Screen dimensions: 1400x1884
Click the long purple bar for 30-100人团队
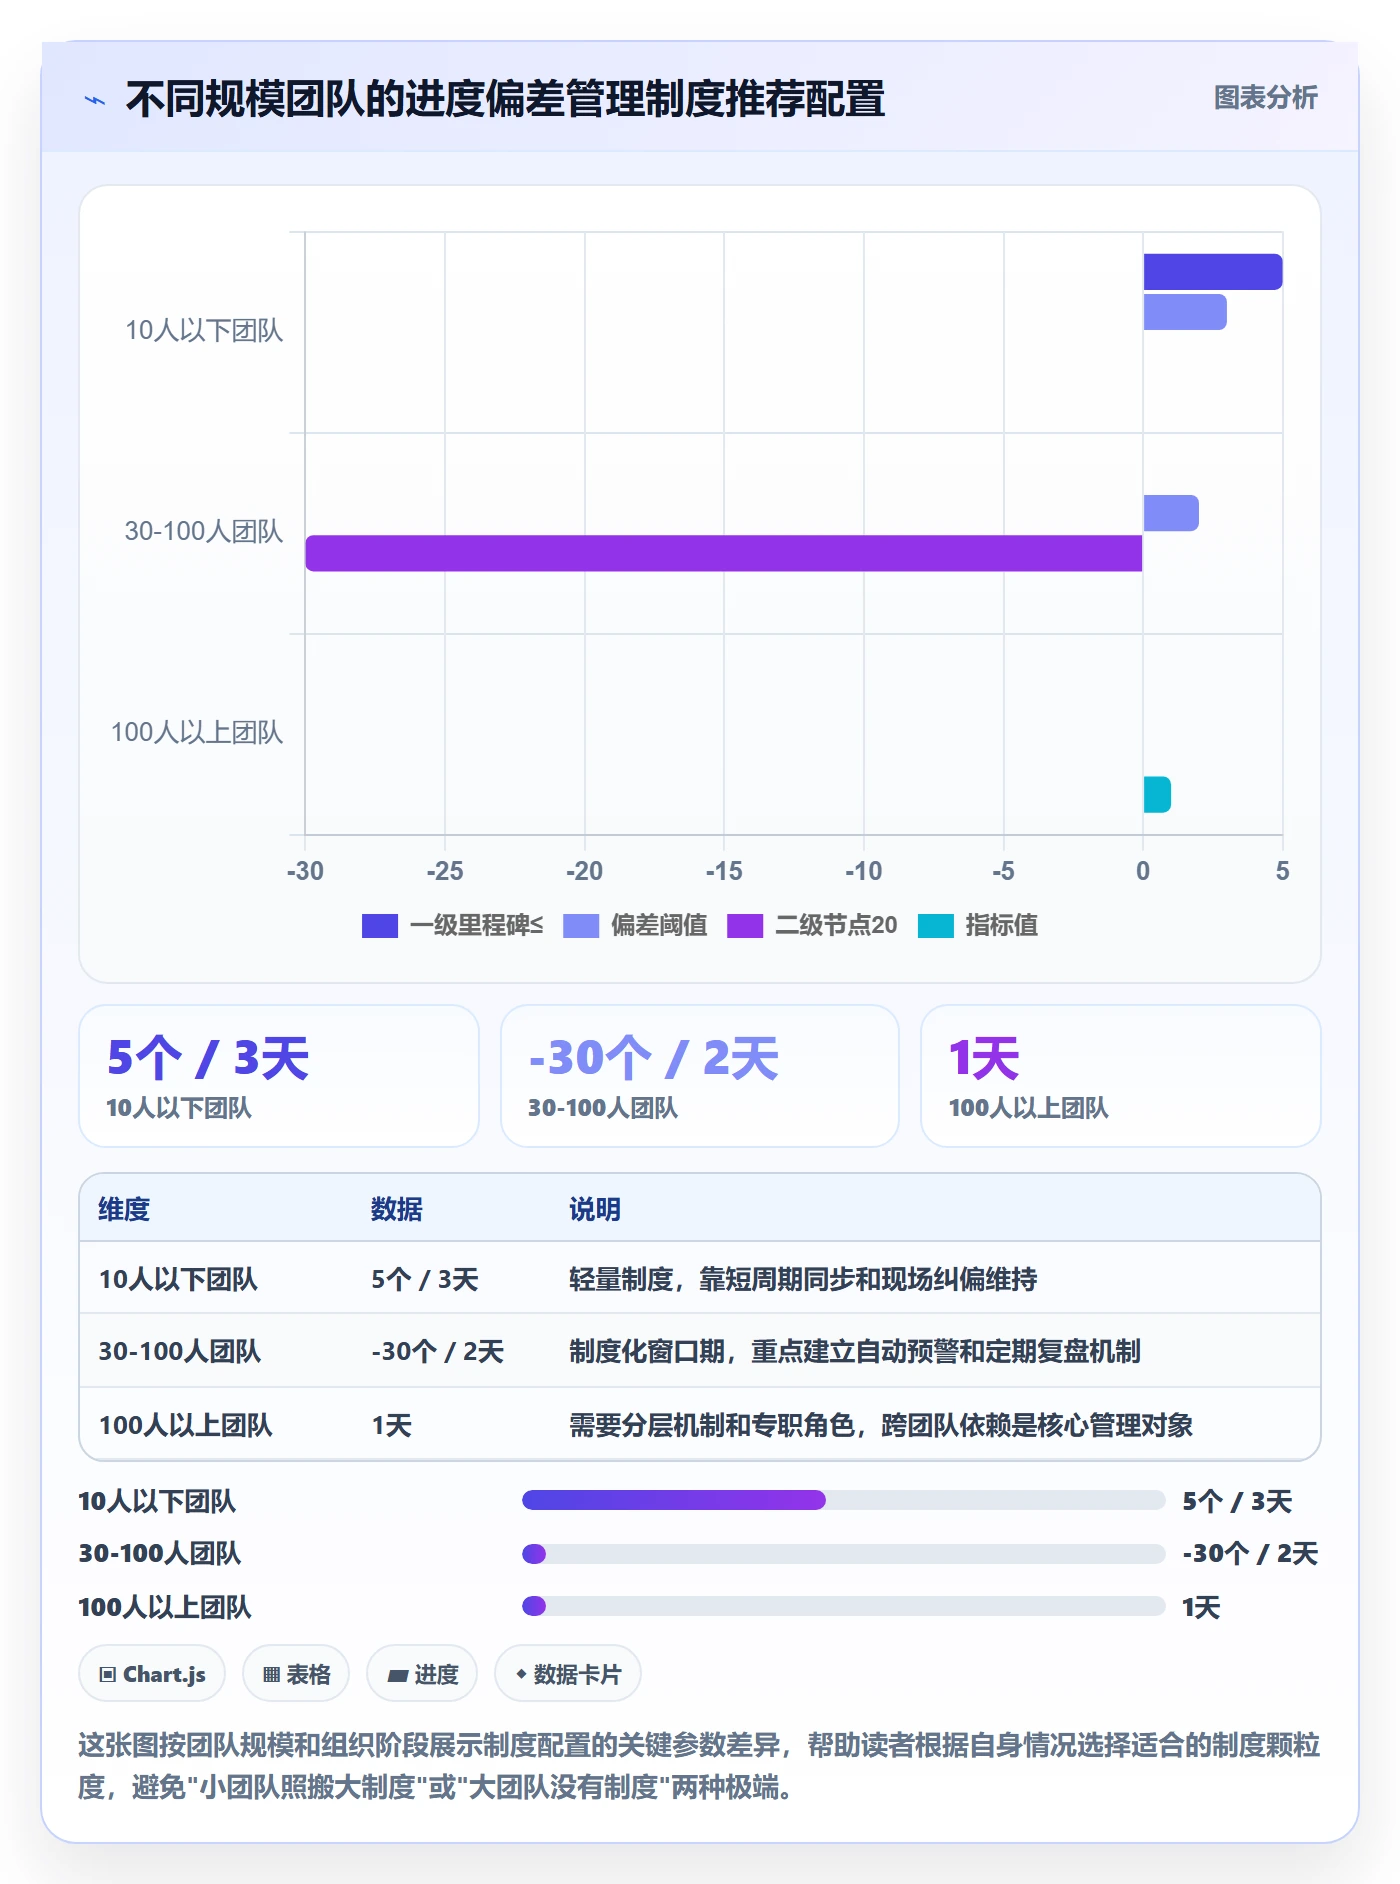[x=724, y=553]
